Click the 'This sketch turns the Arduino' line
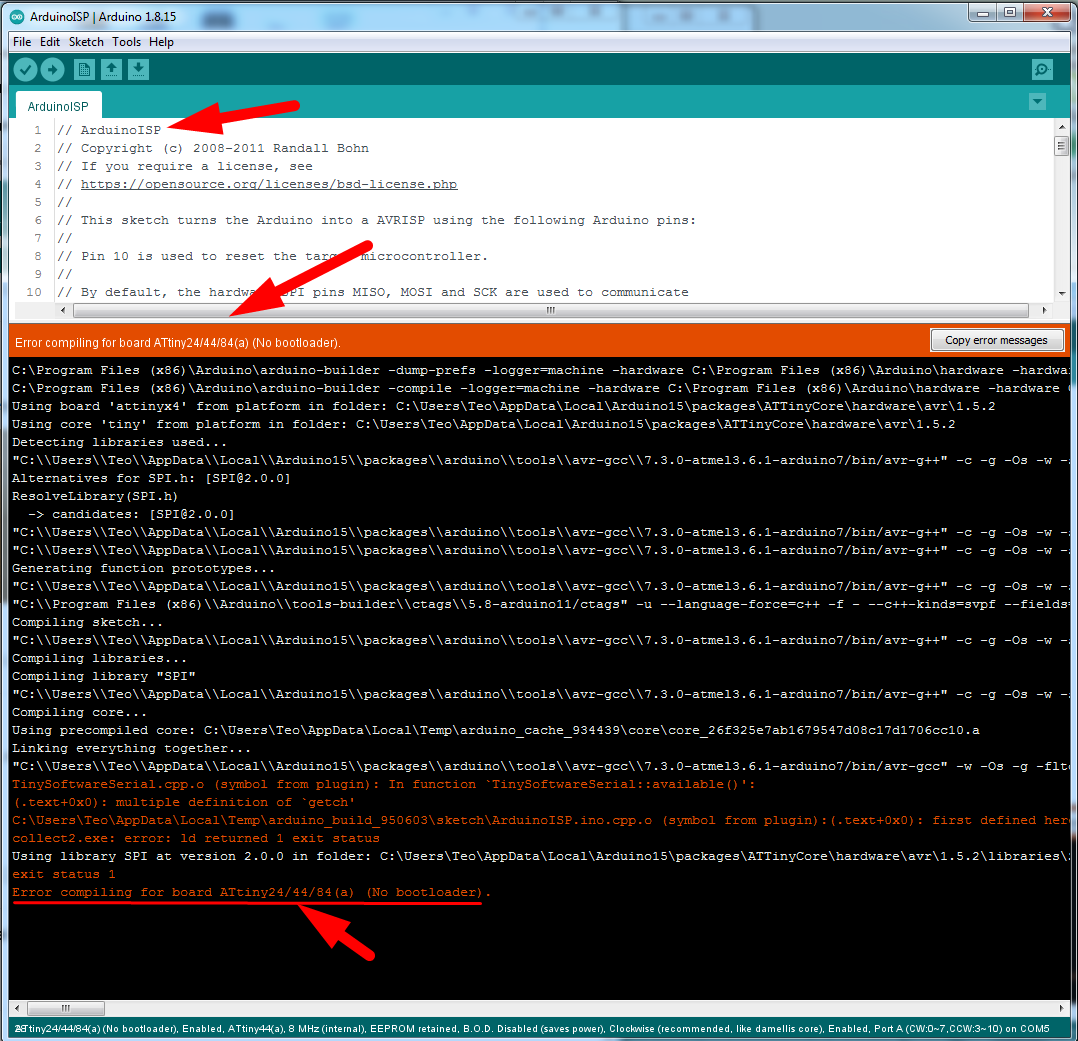 click(x=377, y=220)
